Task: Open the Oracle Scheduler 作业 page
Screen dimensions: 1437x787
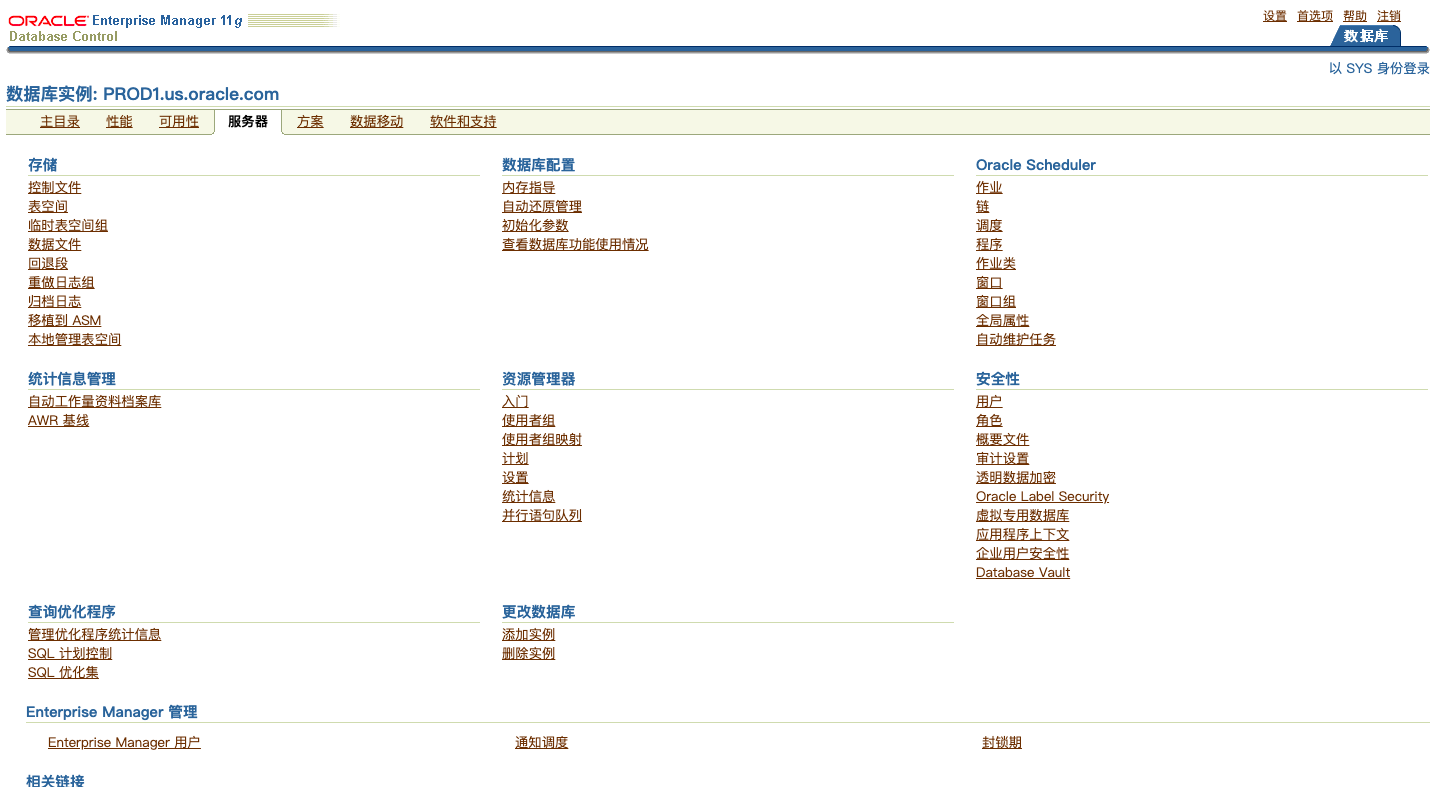Action: coord(989,187)
